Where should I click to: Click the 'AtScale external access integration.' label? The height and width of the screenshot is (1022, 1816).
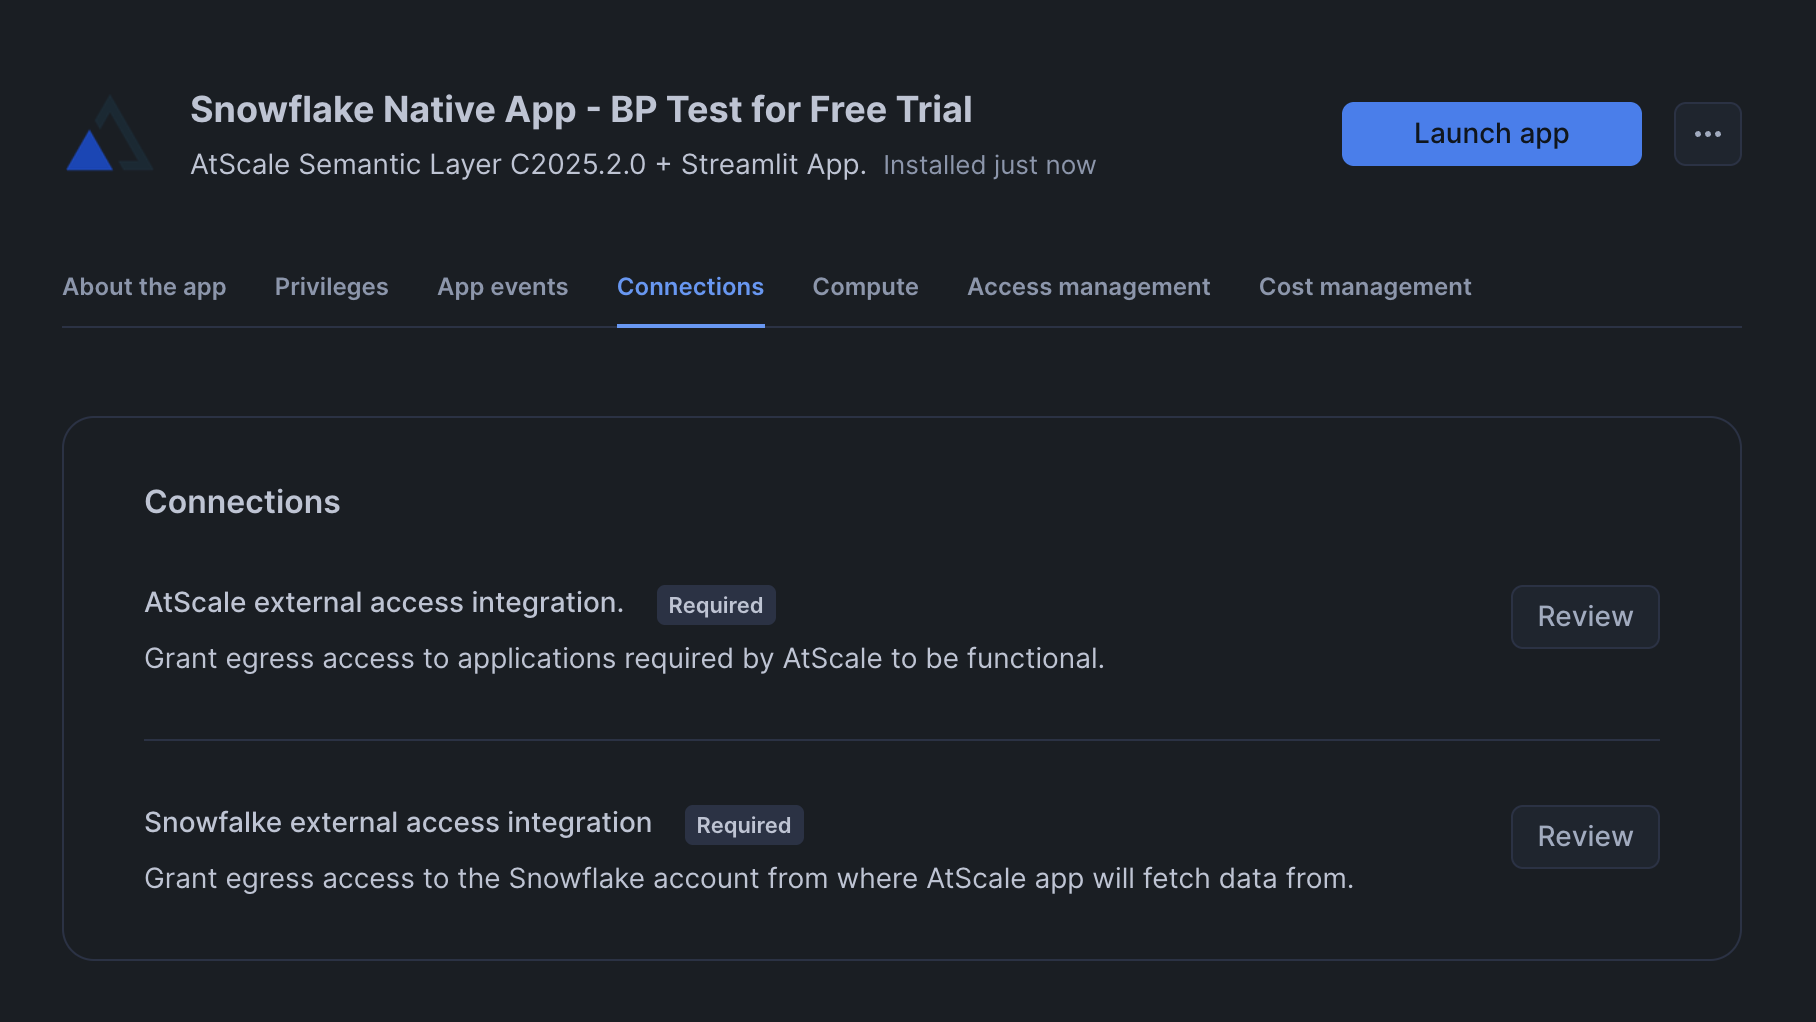(384, 603)
